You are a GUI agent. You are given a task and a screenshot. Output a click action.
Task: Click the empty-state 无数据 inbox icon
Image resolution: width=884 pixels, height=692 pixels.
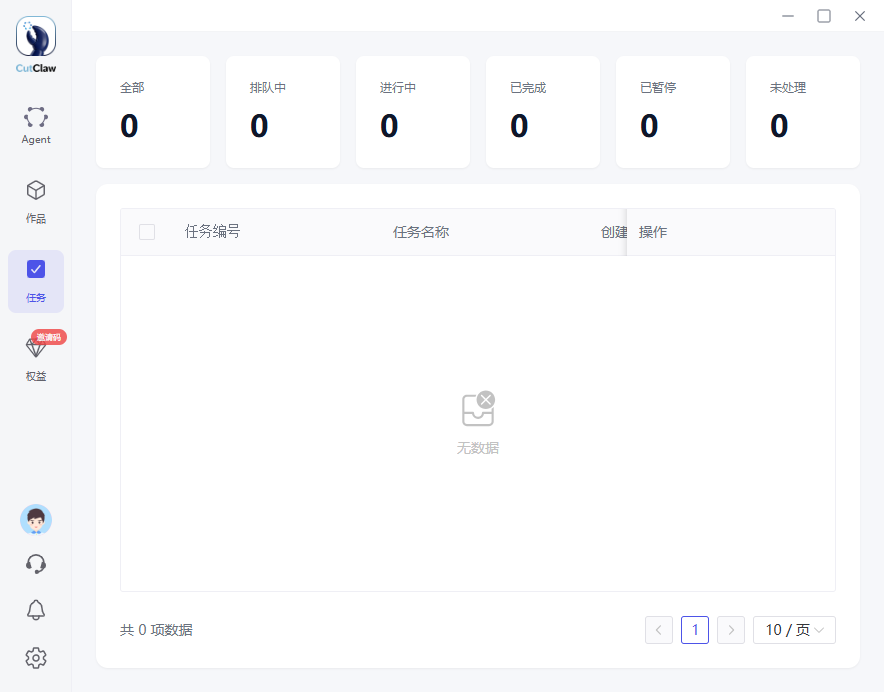[478, 409]
